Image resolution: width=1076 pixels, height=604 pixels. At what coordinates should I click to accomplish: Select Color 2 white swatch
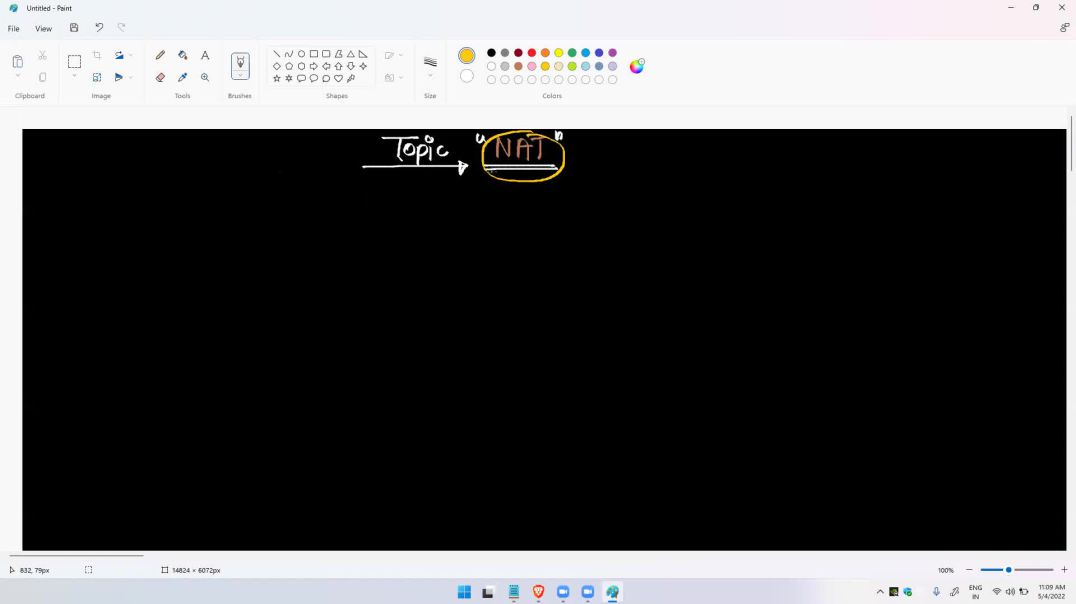click(x=467, y=76)
